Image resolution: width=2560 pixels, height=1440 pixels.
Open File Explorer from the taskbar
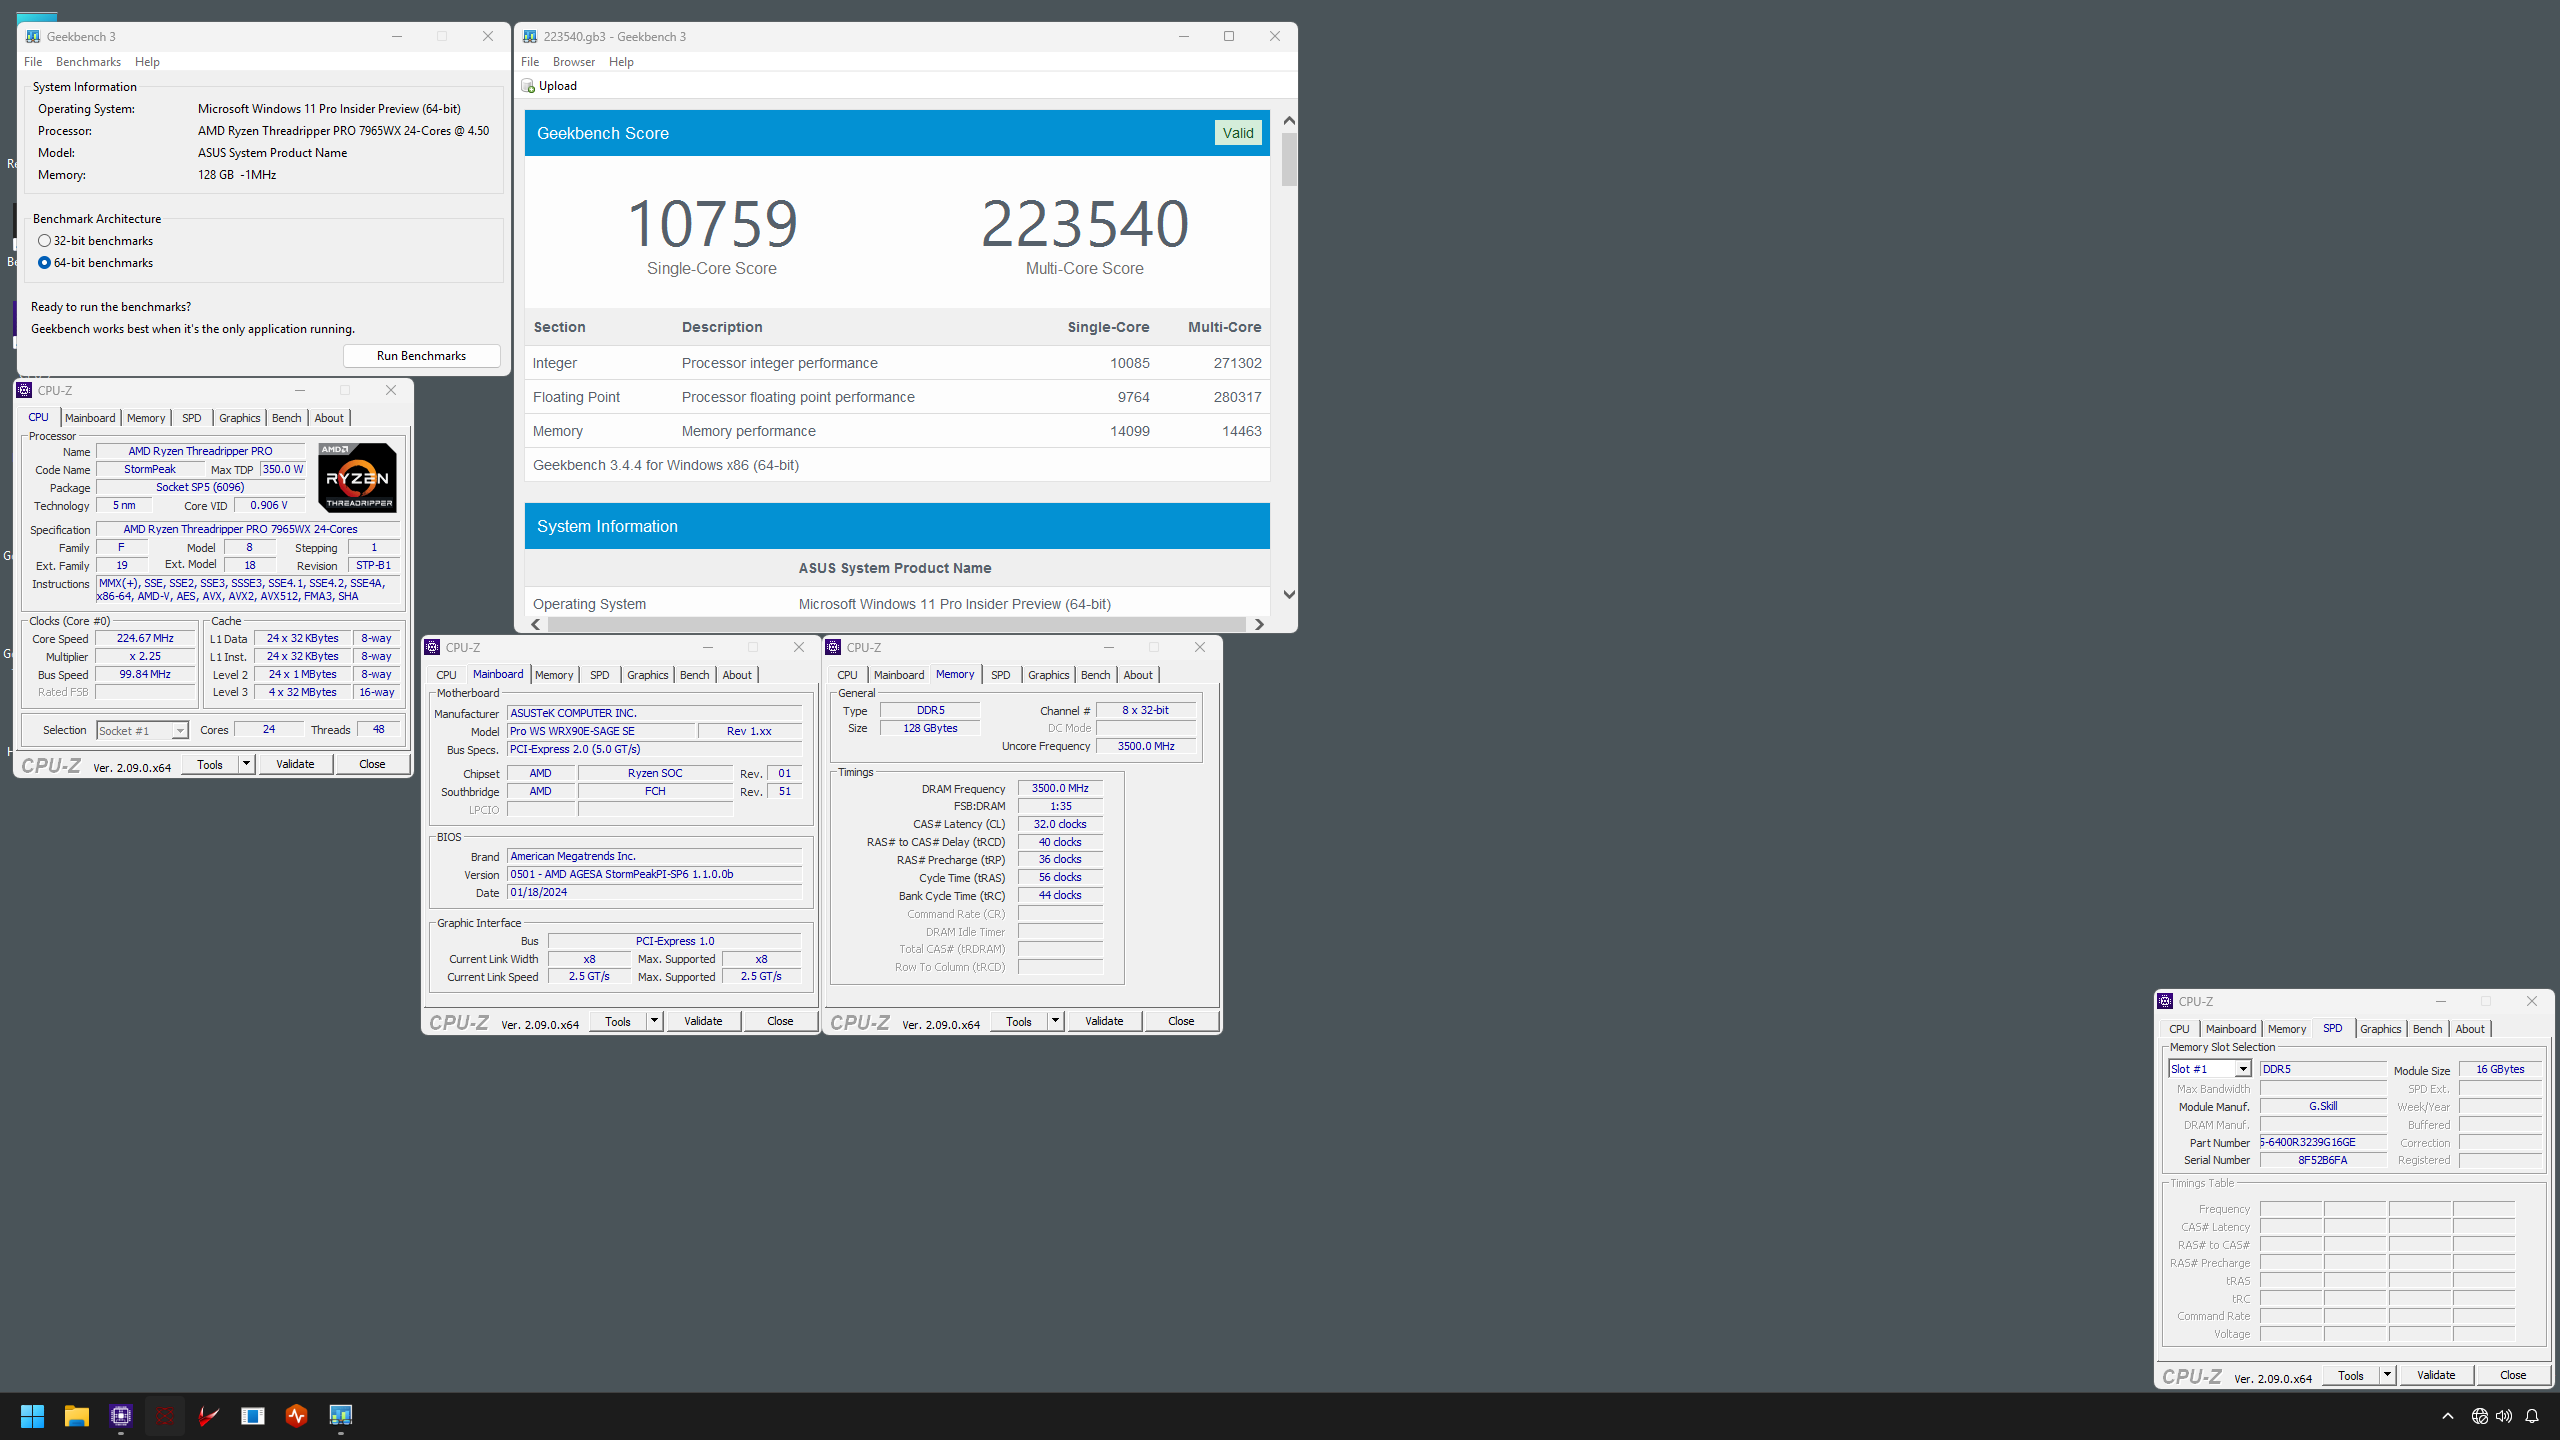pyautogui.click(x=76, y=1415)
